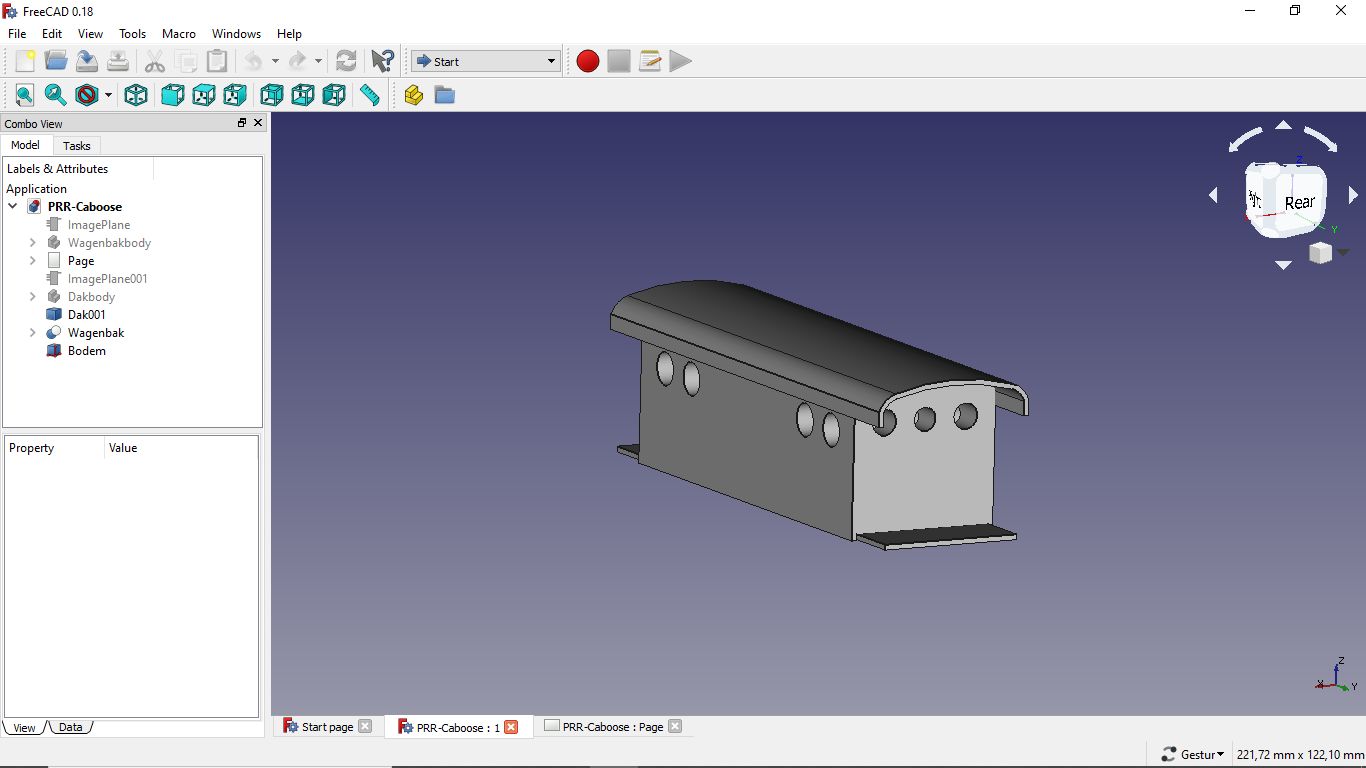Close the Start page tab
1366x768 pixels.
tap(365, 727)
